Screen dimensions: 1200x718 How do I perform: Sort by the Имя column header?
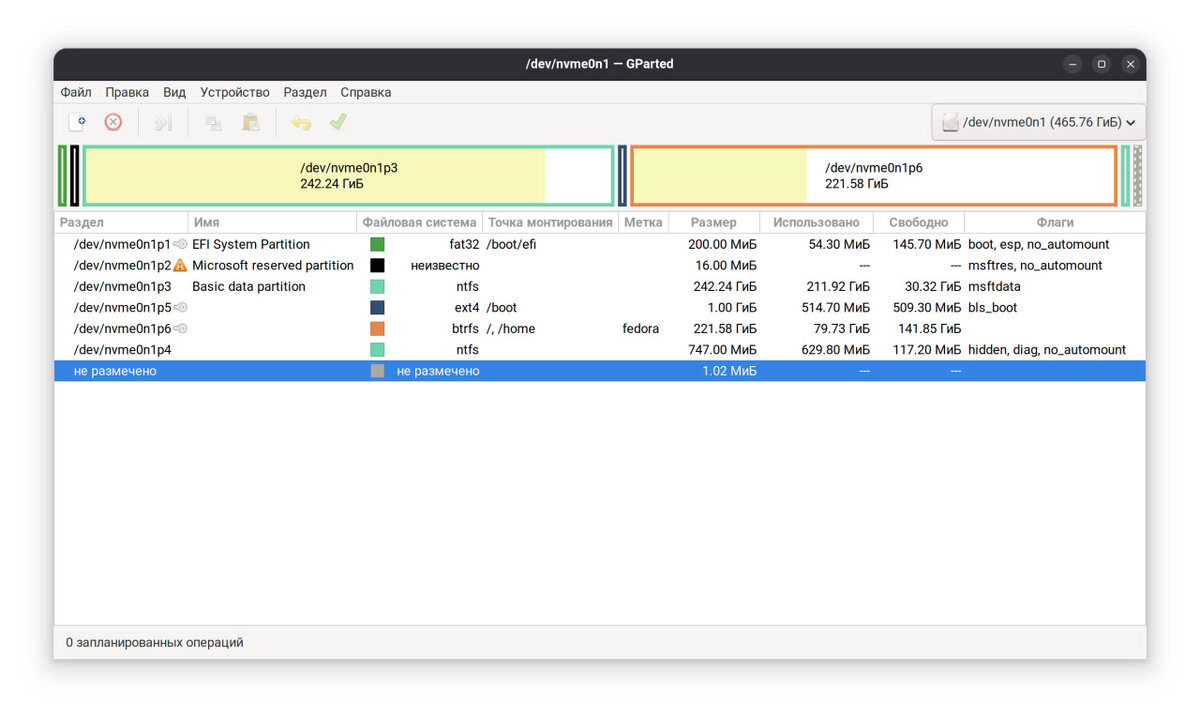coord(272,222)
